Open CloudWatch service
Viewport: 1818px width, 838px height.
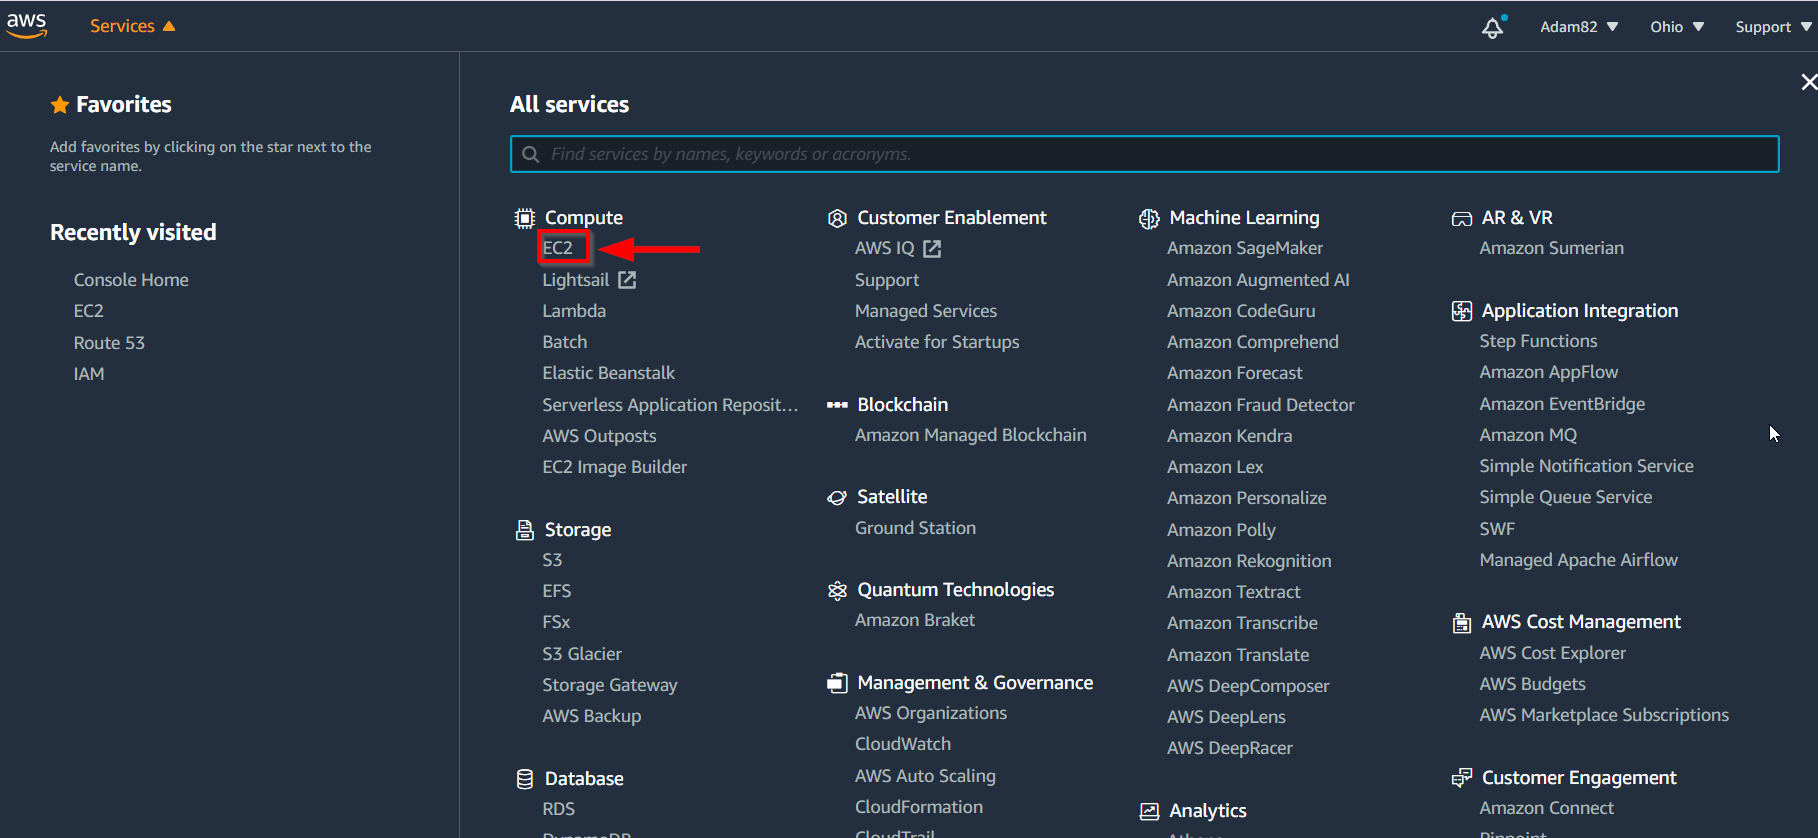coord(903,744)
